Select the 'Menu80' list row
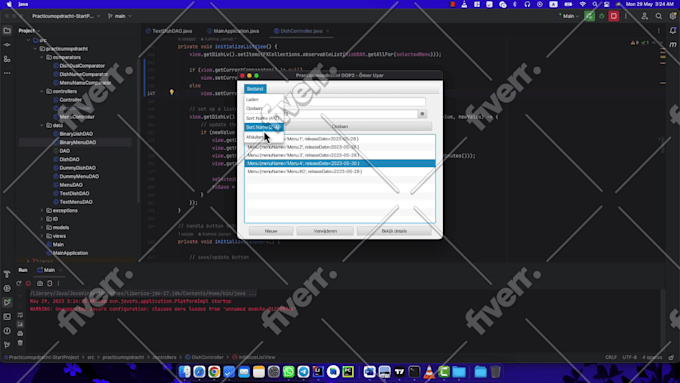This screenshot has width=680, height=383. [x=340, y=171]
